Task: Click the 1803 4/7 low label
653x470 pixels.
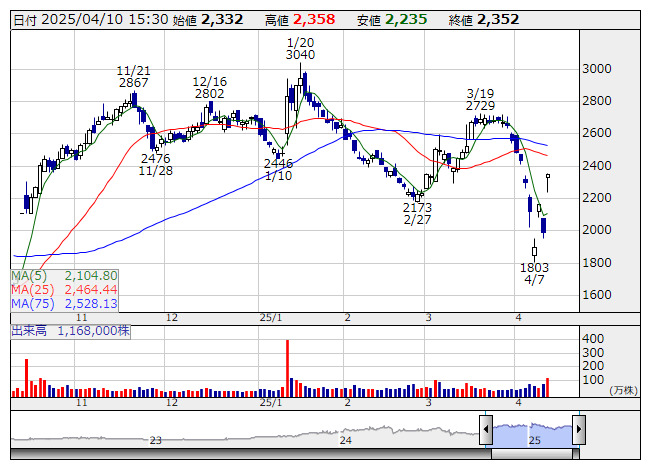Action: pos(534,273)
